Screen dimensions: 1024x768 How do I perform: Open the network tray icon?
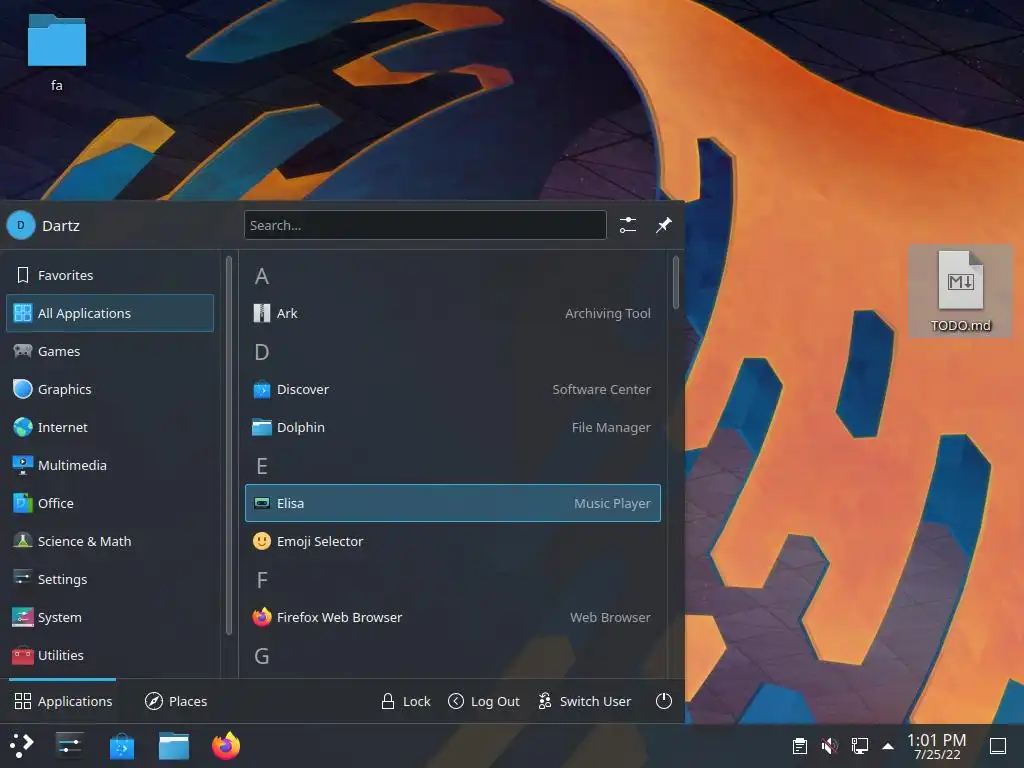pyautogui.click(x=859, y=745)
